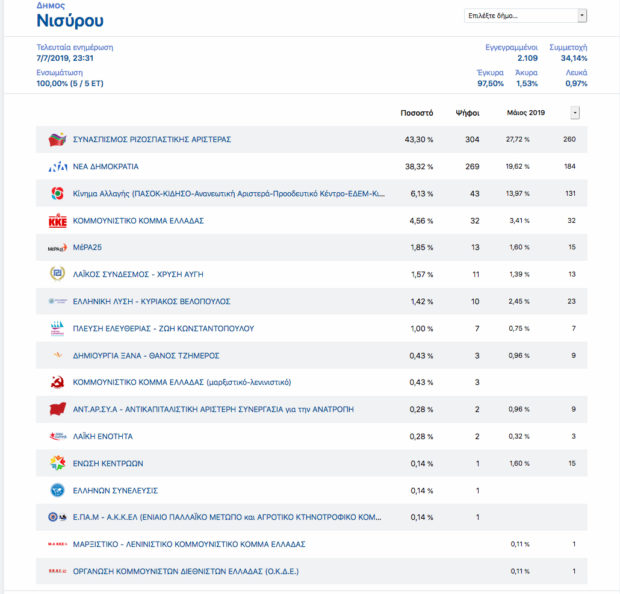The width and height of the screenshot is (620, 594).
Task: Click the Έγκυρα value 97,50%
Action: point(490,83)
